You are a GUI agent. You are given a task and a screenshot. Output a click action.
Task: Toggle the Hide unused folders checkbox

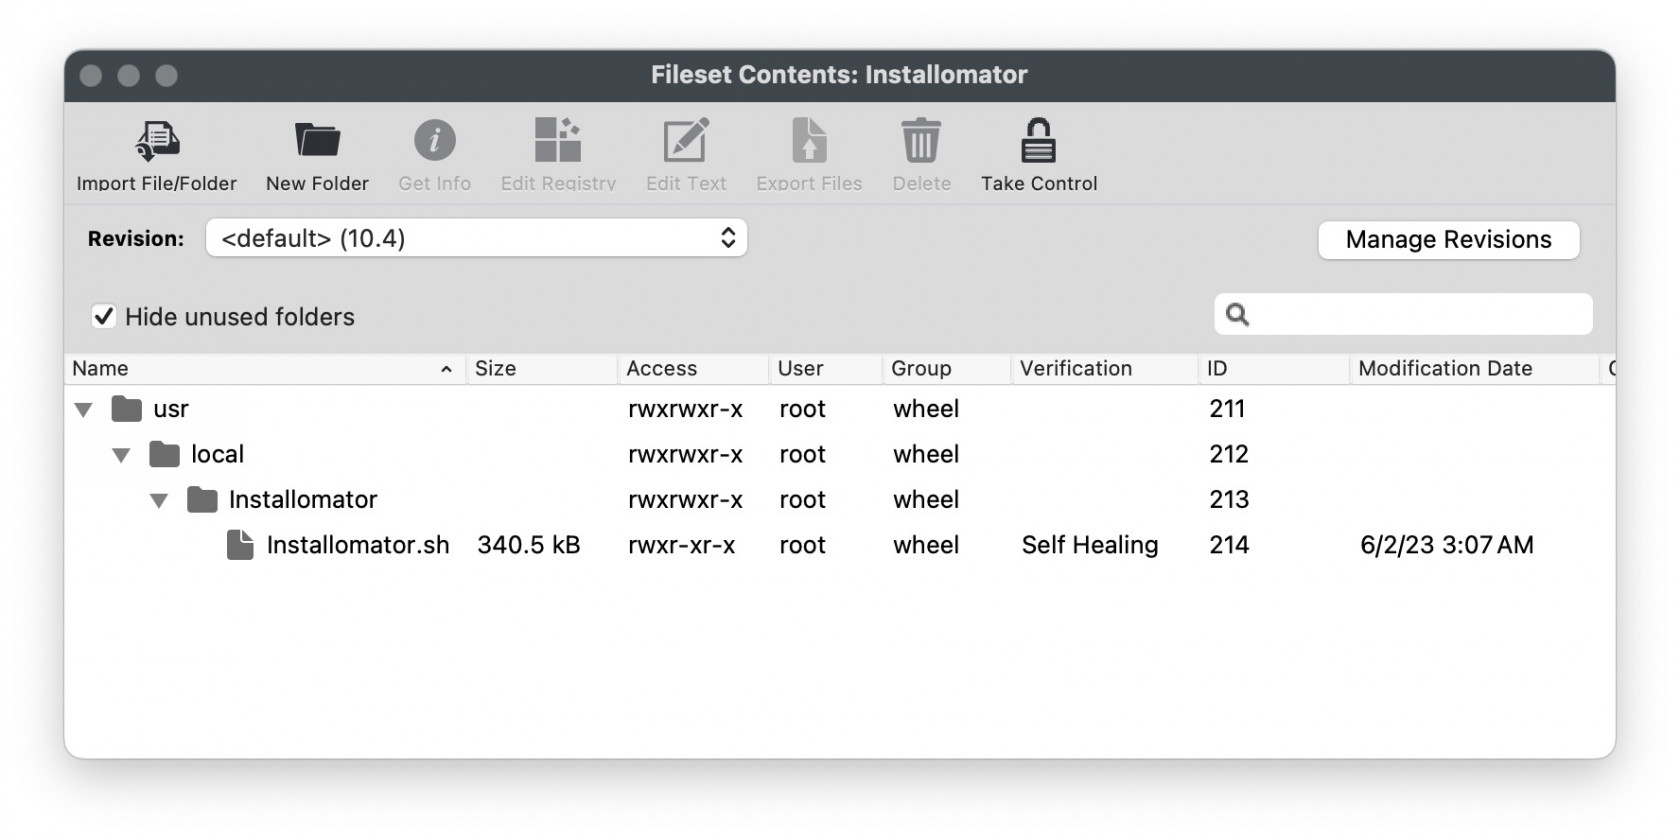pyautogui.click(x=104, y=316)
